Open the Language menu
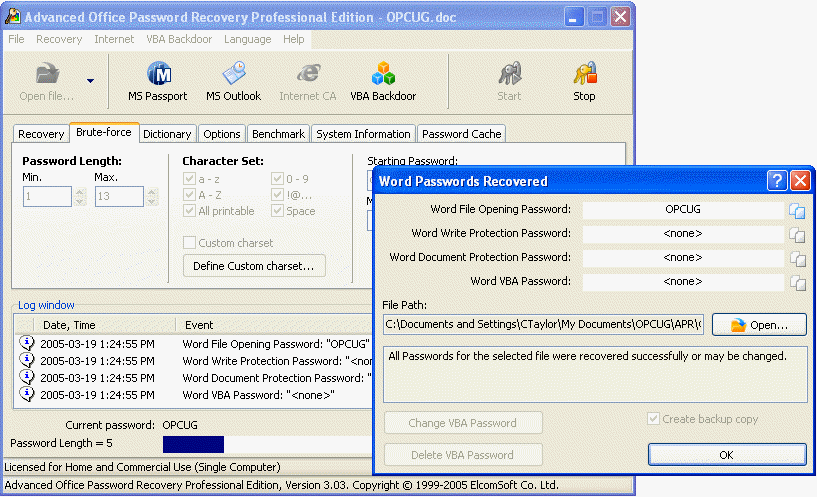Image resolution: width=817 pixels, height=497 pixels. pyautogui.click(x=247, y=39)
